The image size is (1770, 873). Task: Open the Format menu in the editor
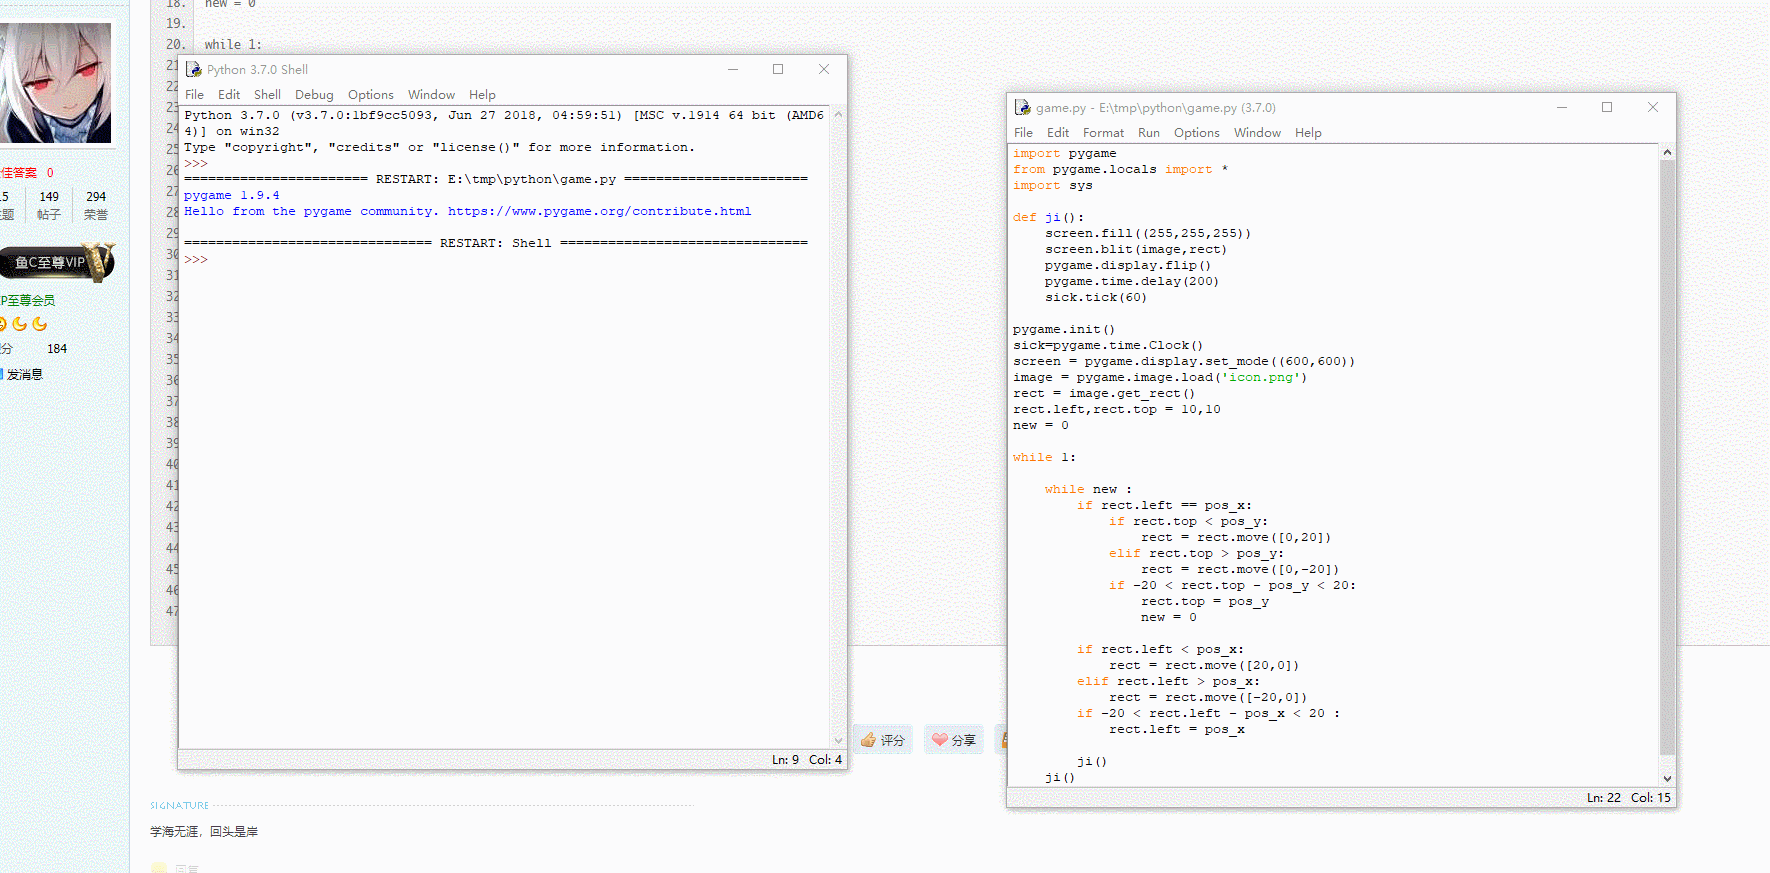click(1103, 133)
